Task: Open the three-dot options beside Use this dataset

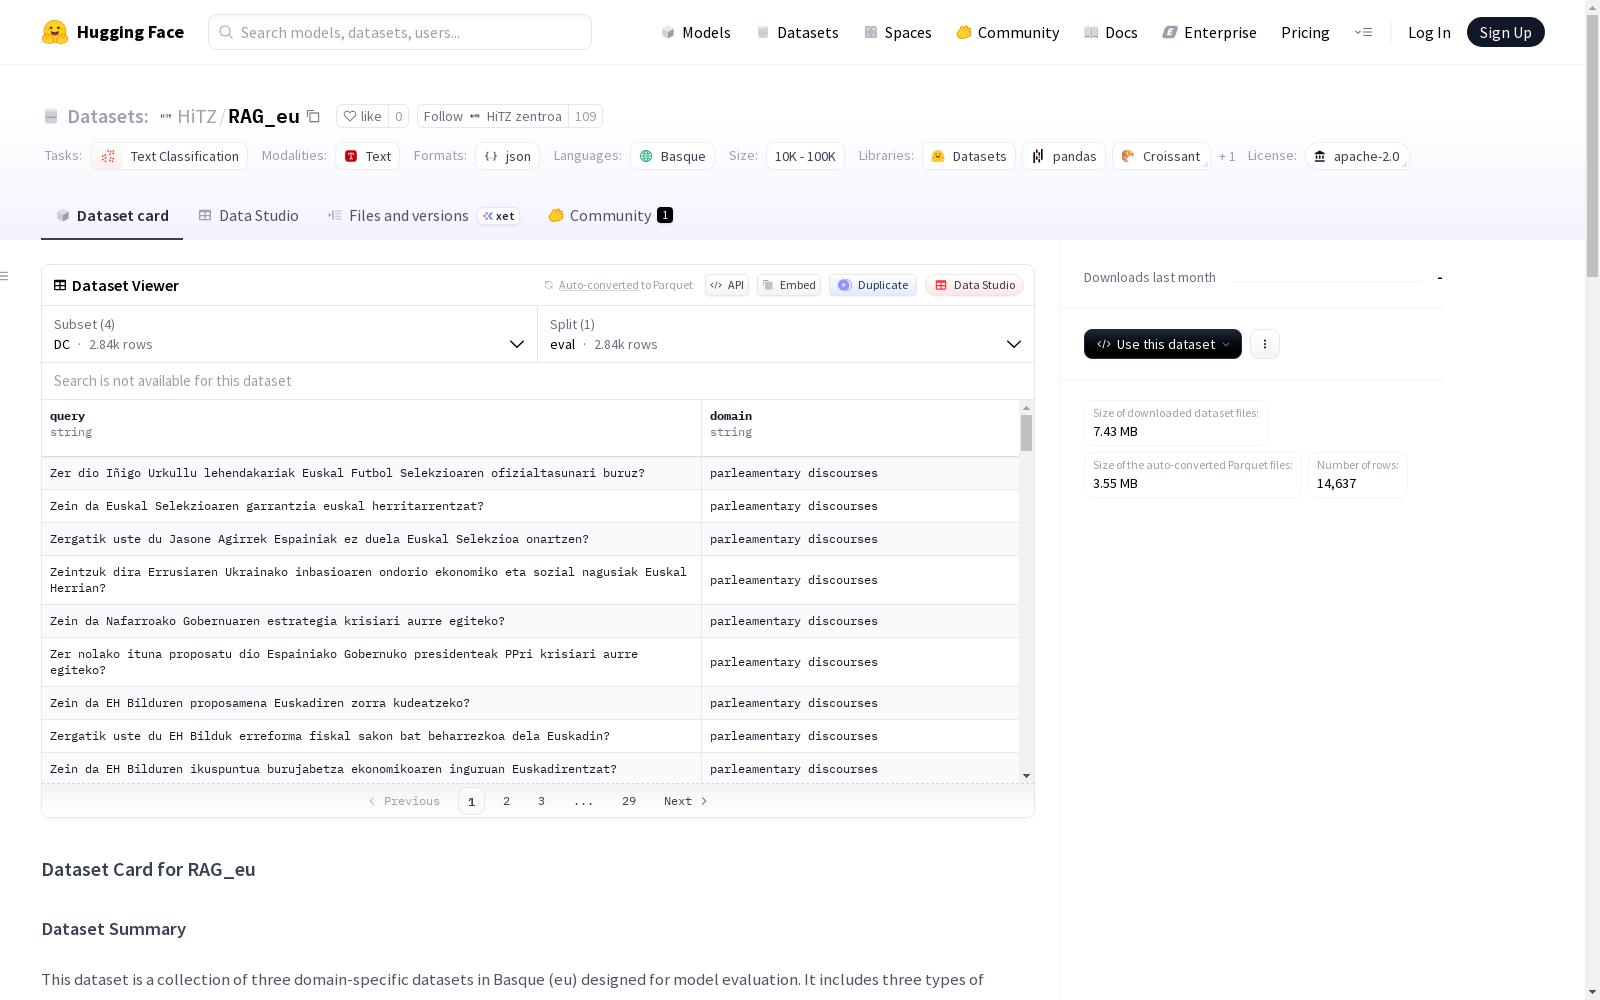Action: [x=1265, y=344]
